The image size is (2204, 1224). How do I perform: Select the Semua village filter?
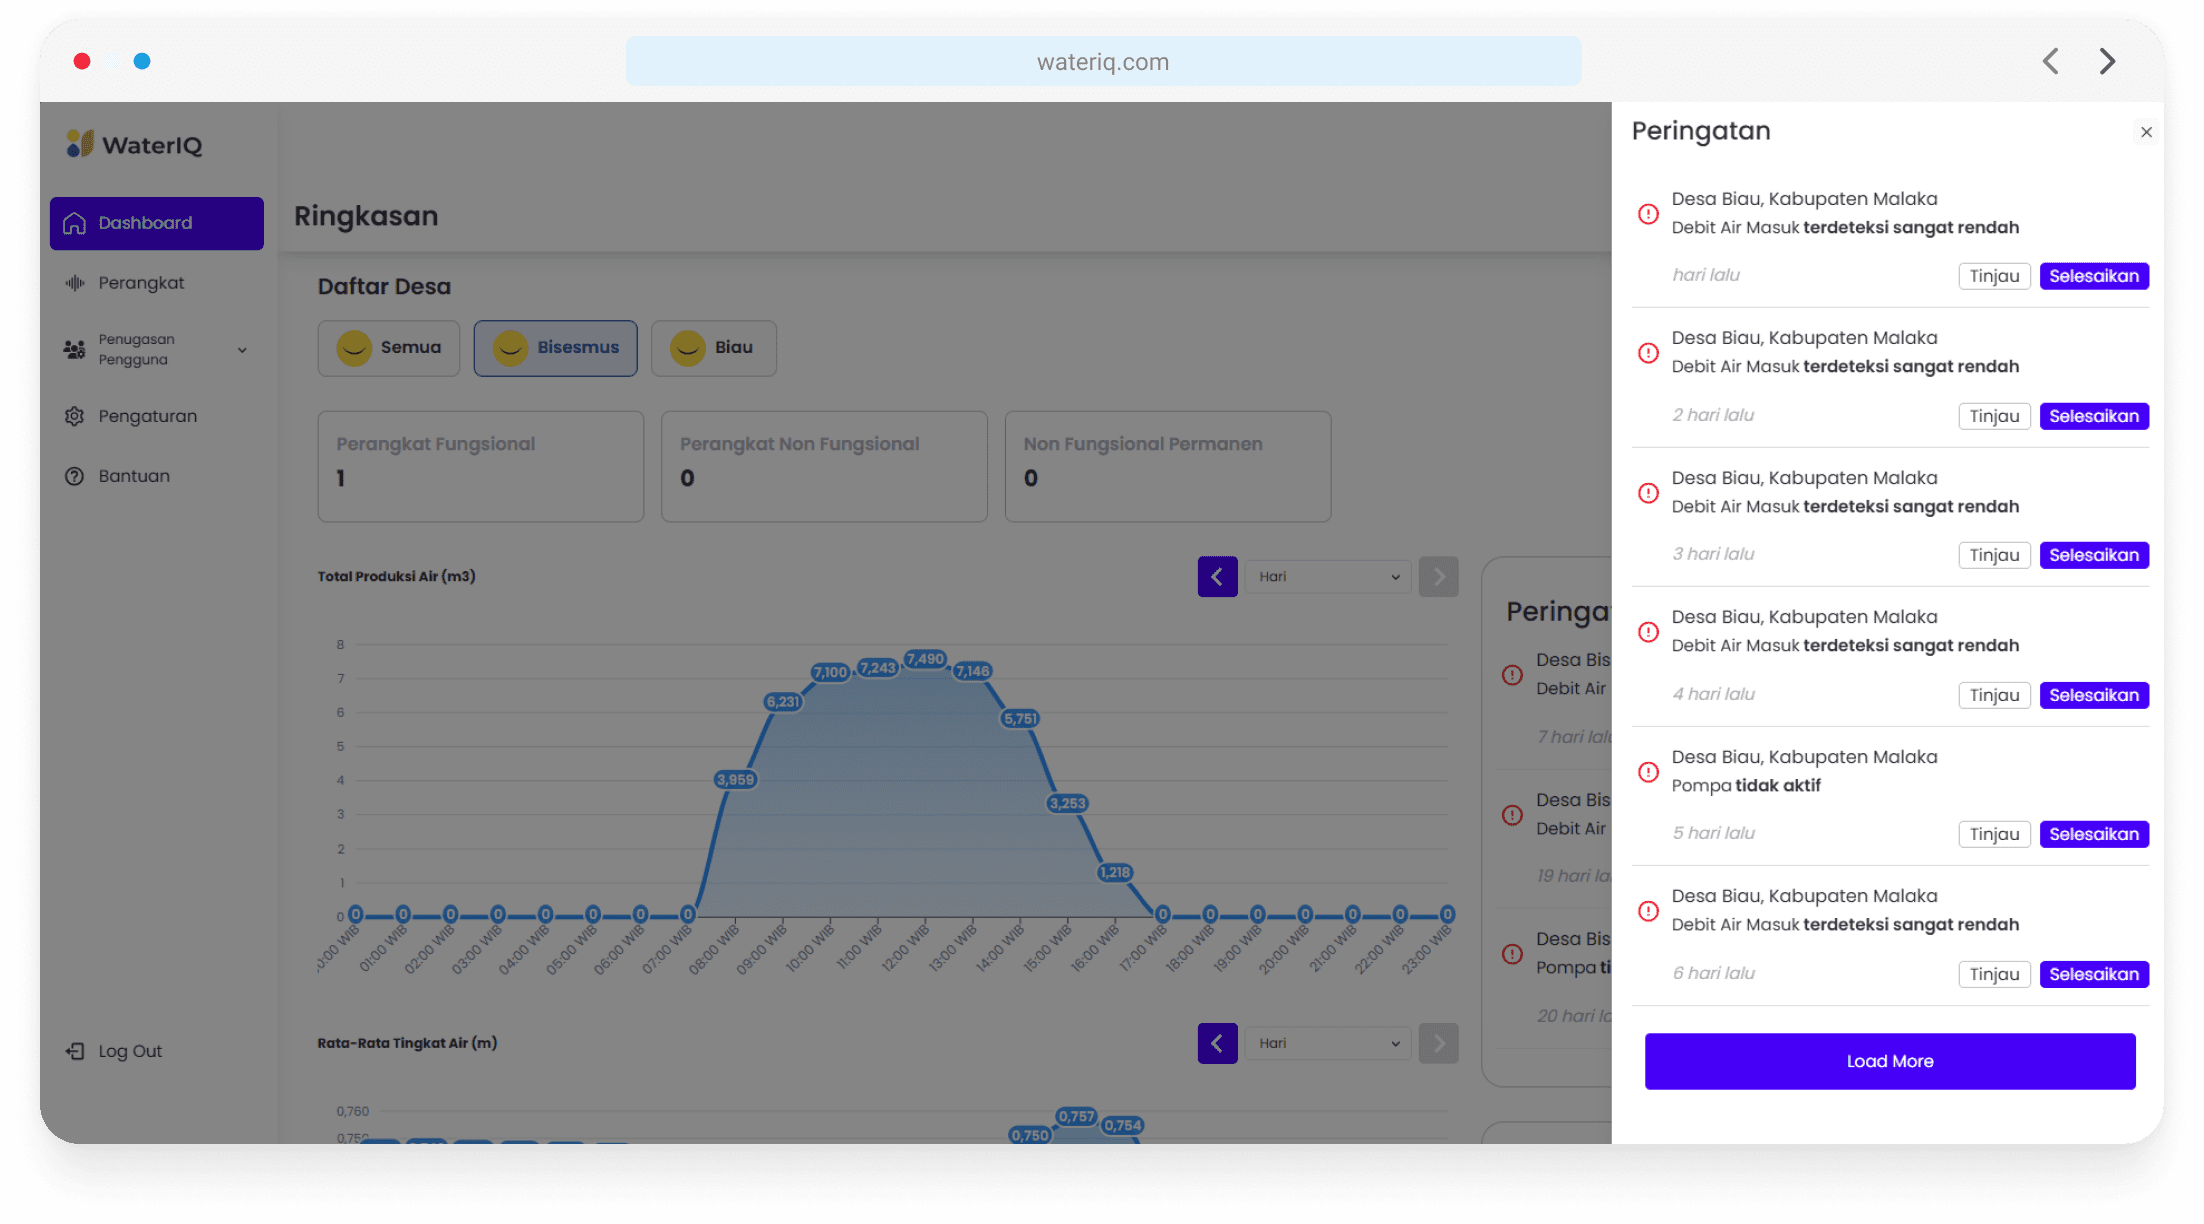pos(389,348)
